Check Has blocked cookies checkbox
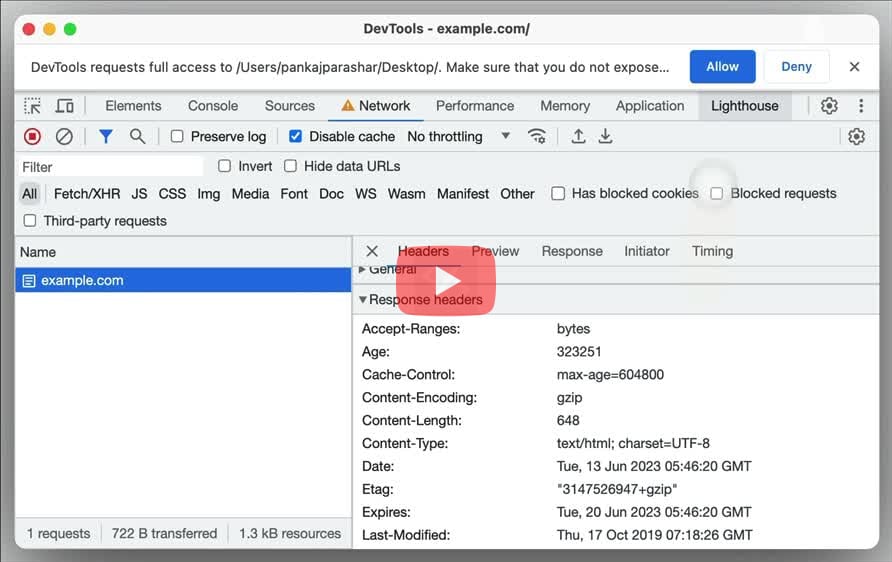 [558, 194]
